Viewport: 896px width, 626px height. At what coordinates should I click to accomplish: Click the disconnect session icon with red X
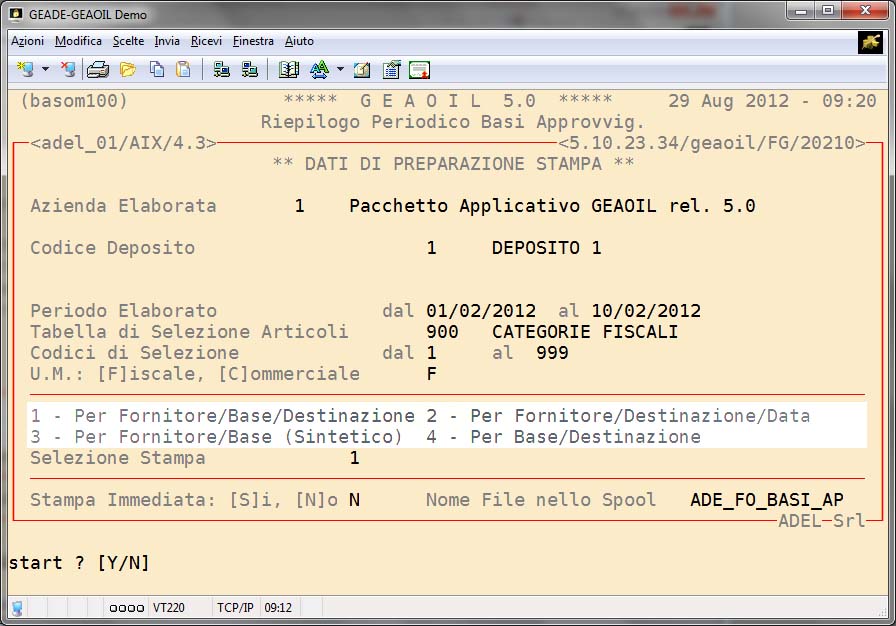[x=67, y=70]
